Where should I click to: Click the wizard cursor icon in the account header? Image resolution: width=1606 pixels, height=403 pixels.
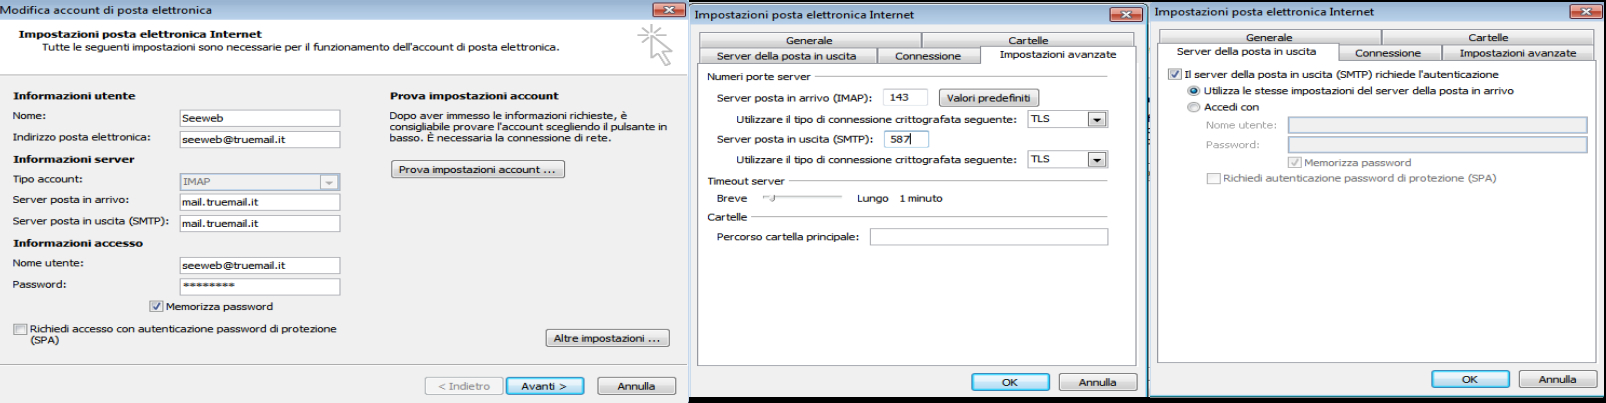[x=654, y=45]
